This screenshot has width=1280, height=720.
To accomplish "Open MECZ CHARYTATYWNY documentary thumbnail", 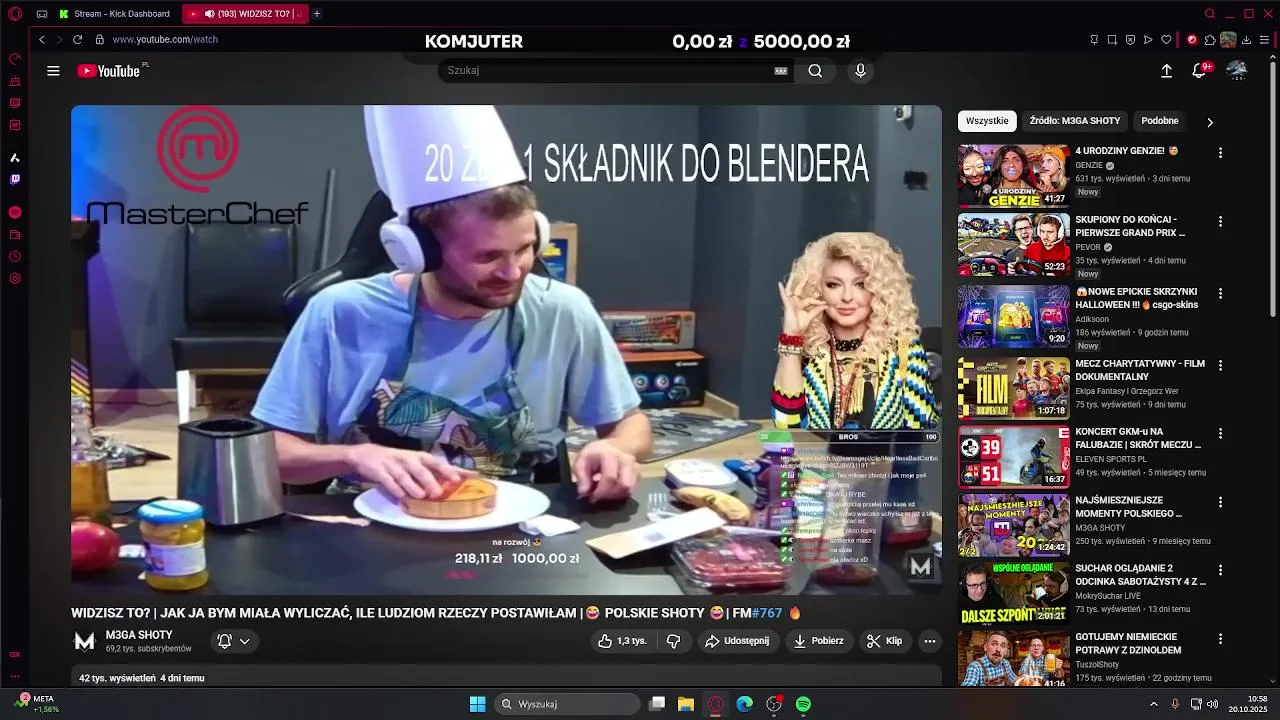I will 1014,388.
